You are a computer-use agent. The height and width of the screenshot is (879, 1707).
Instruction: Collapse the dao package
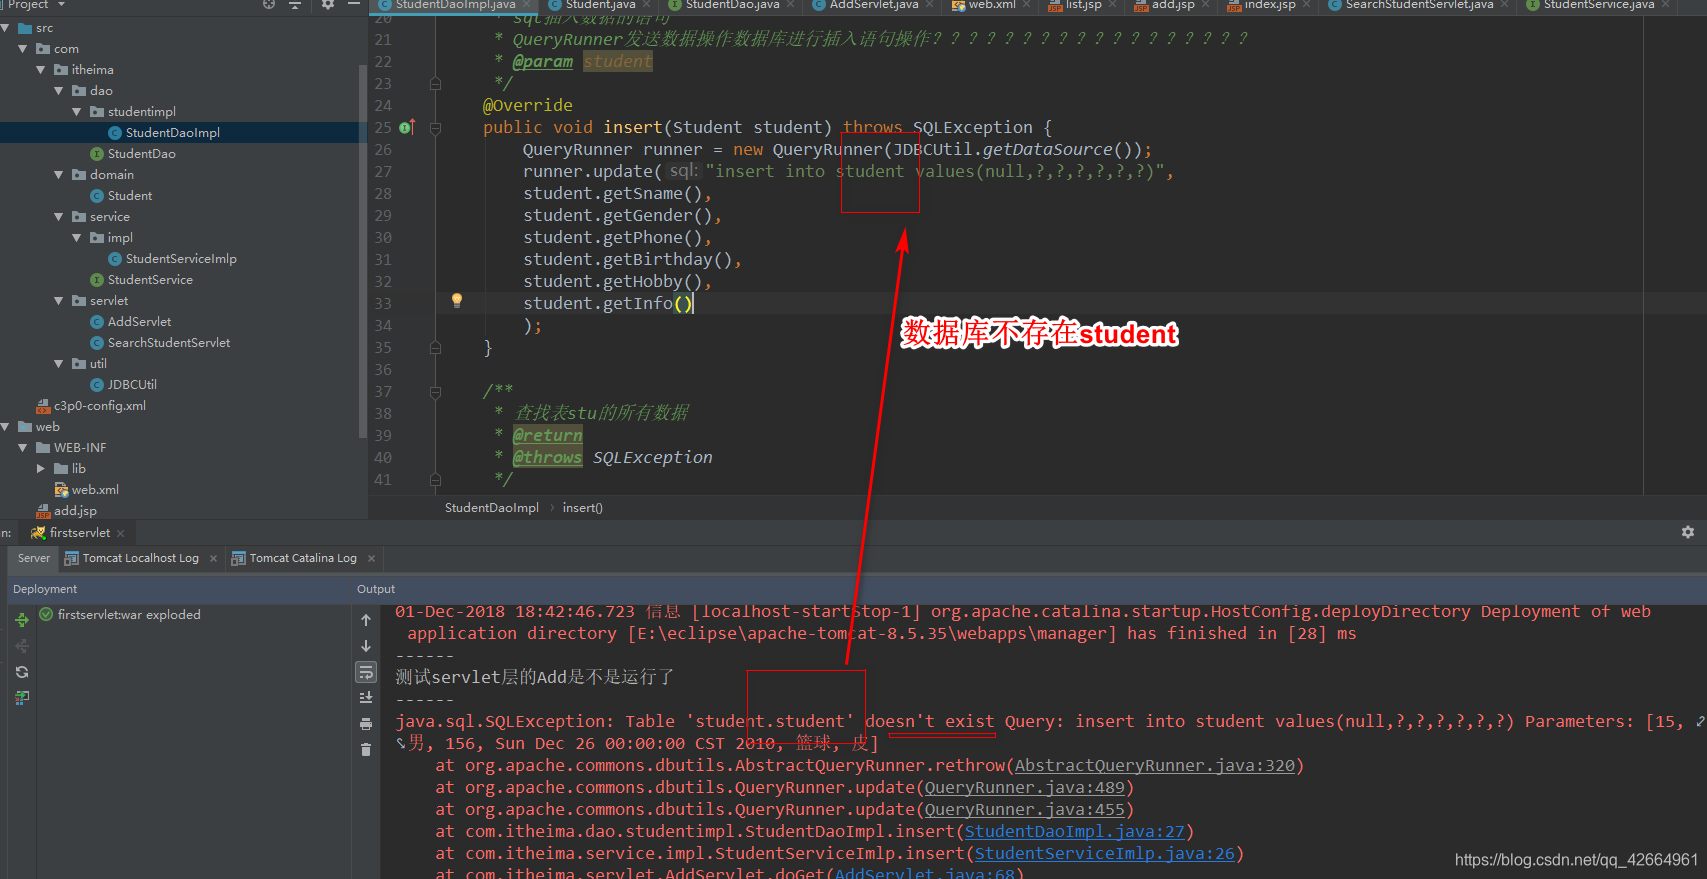pos(59,91)
